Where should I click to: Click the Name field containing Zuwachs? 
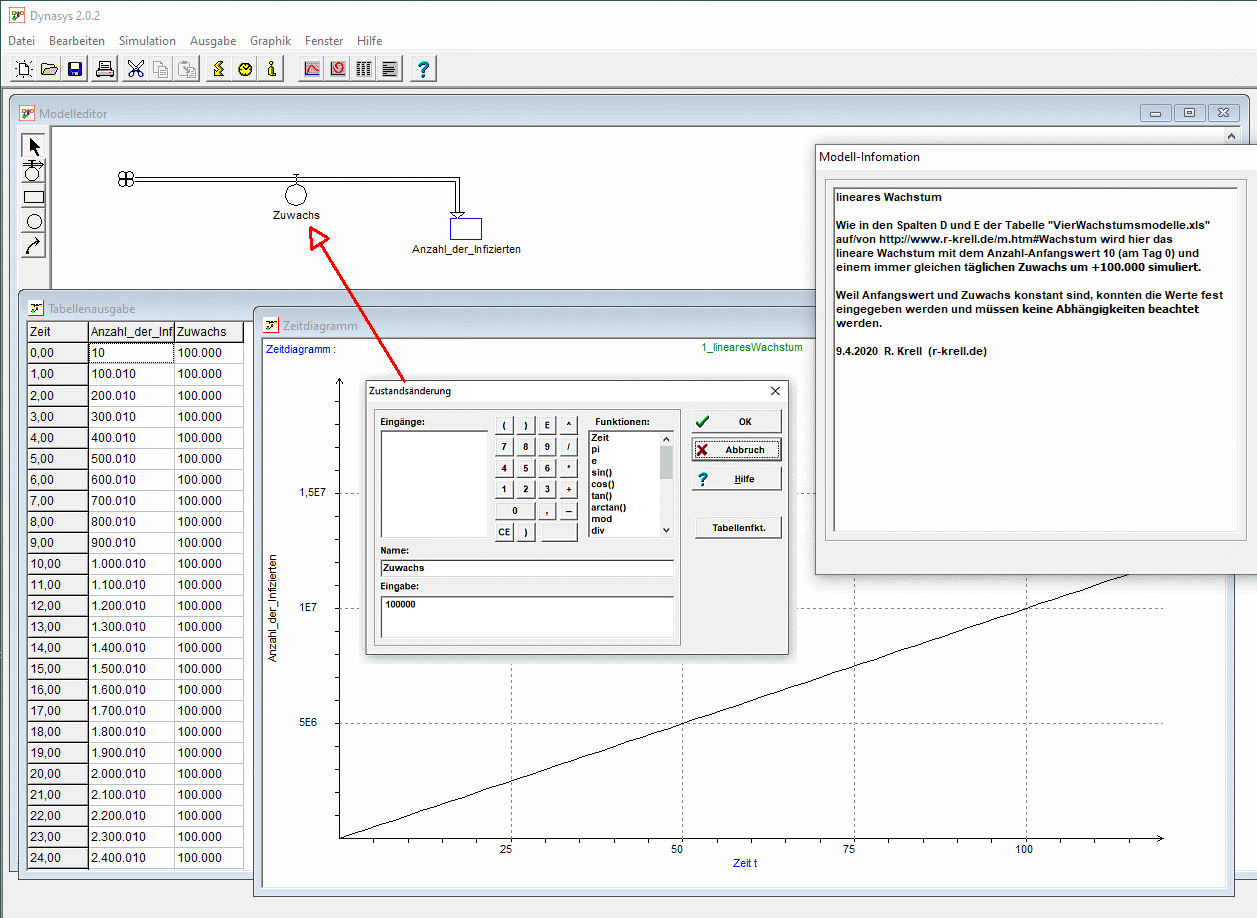tap(526, 568)
